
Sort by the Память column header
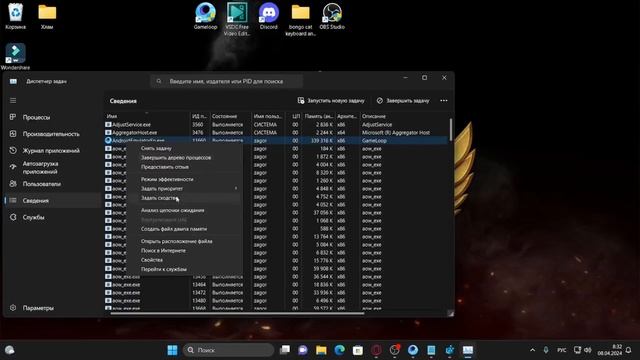pos(318,116)
